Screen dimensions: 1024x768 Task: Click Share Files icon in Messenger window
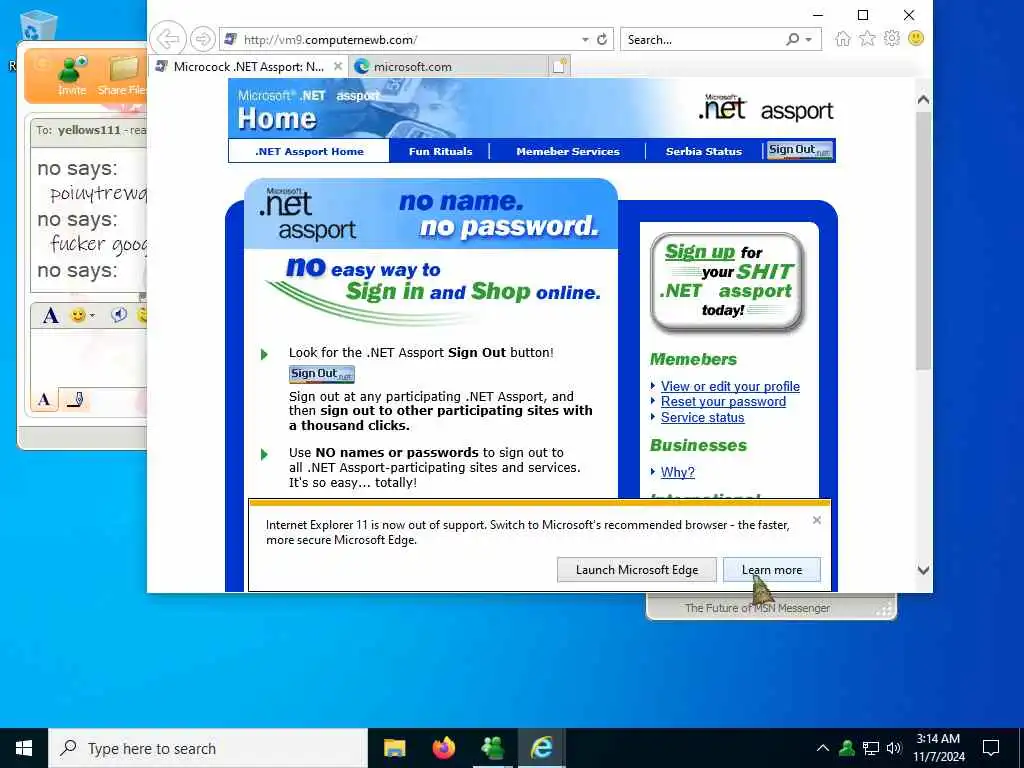click(x=123, y=75)
